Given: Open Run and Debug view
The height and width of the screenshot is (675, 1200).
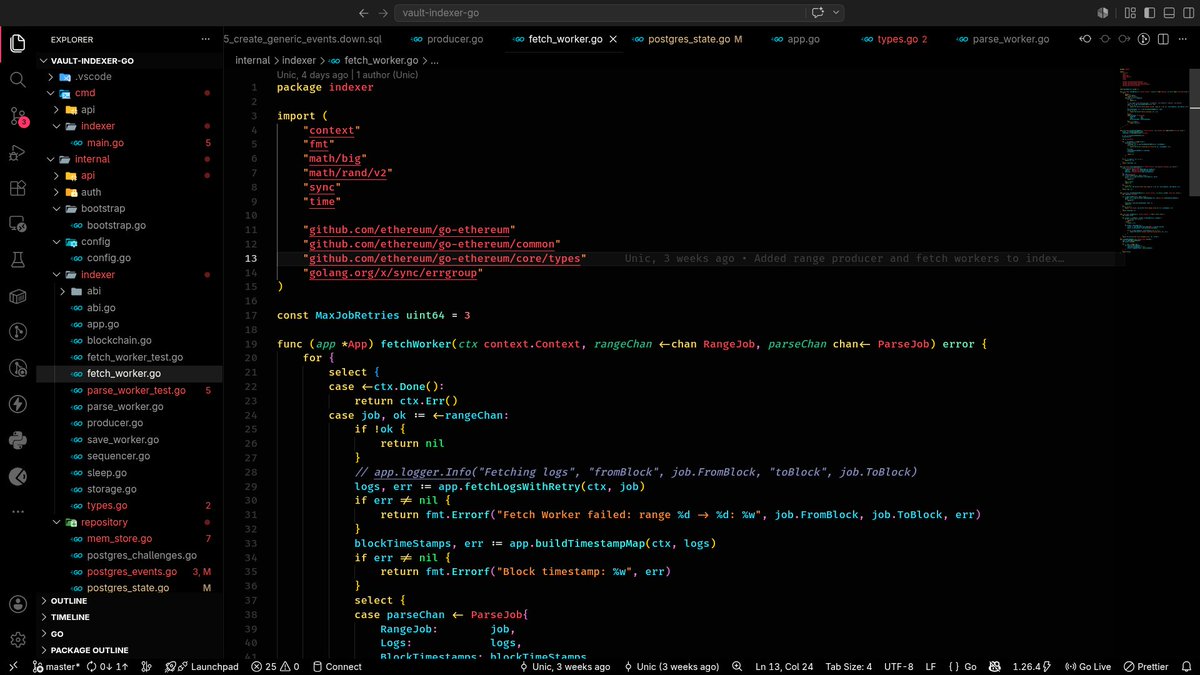Looking at the screenshot, I should [x=17, y=152].
